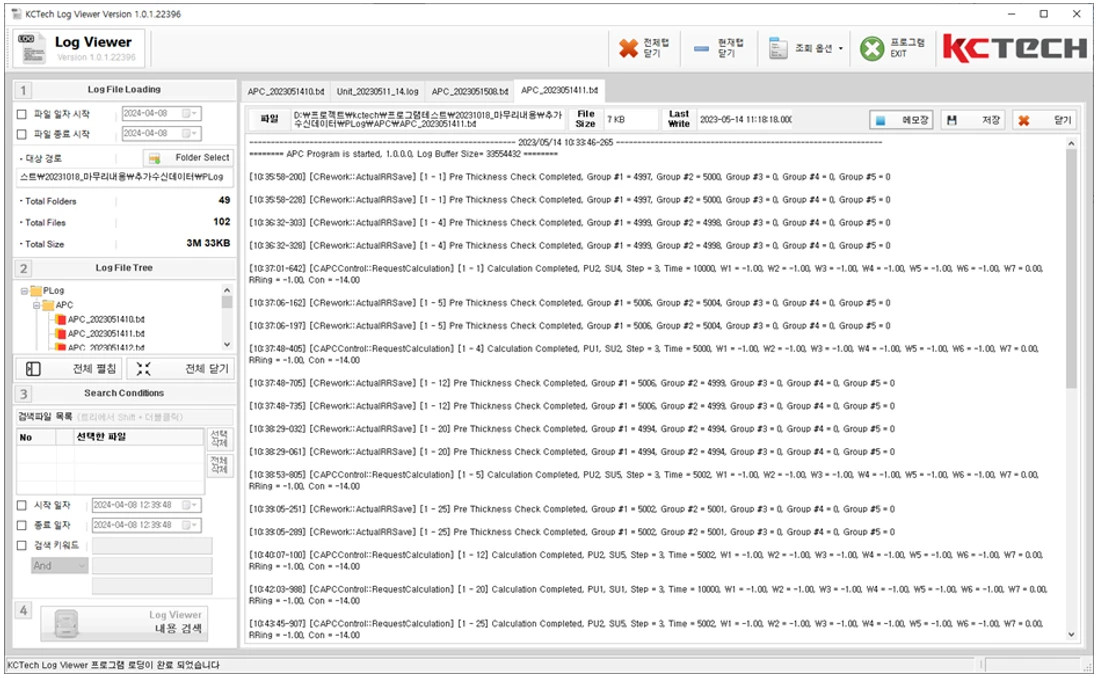The height and width of the screenshot is (678, 1098).
Task: Enable the 검색 키워드 checkbox
Action: [22, 546]
